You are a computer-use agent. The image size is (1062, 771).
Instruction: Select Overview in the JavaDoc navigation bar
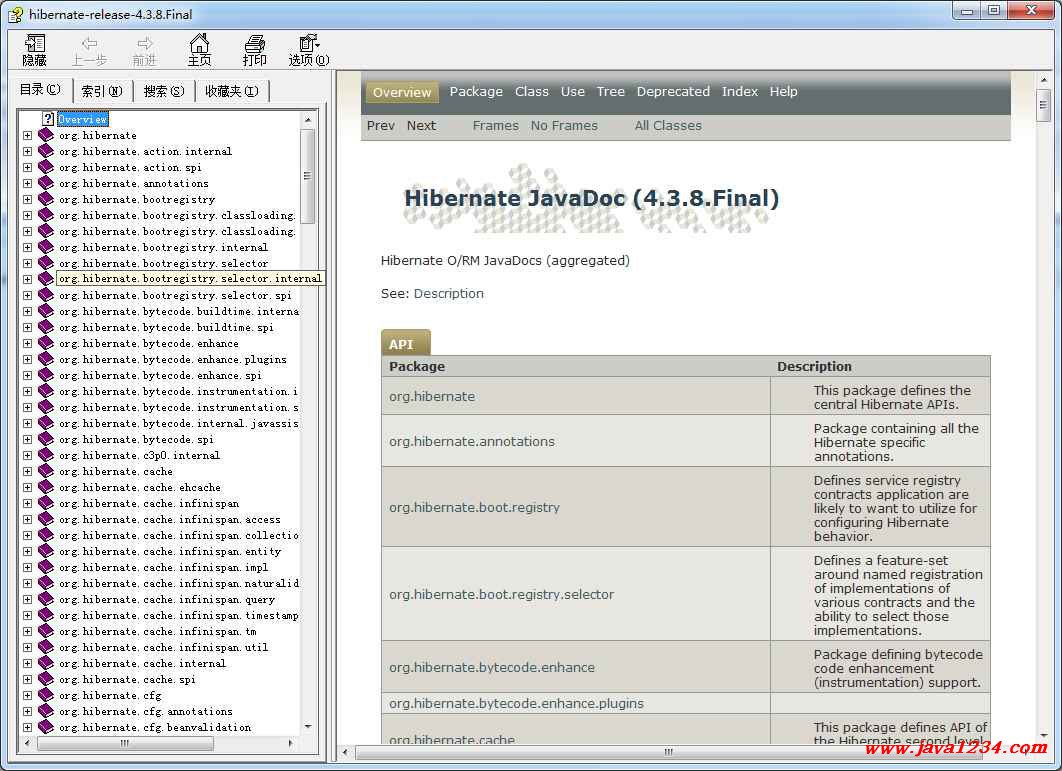point(402,92)
